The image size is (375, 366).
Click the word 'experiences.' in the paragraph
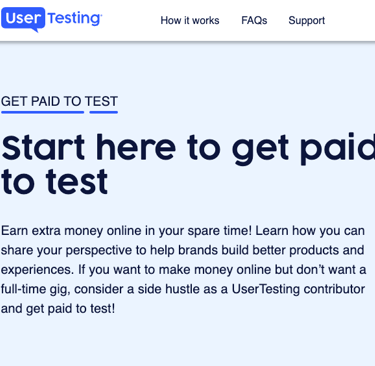(x=37, y=270)
